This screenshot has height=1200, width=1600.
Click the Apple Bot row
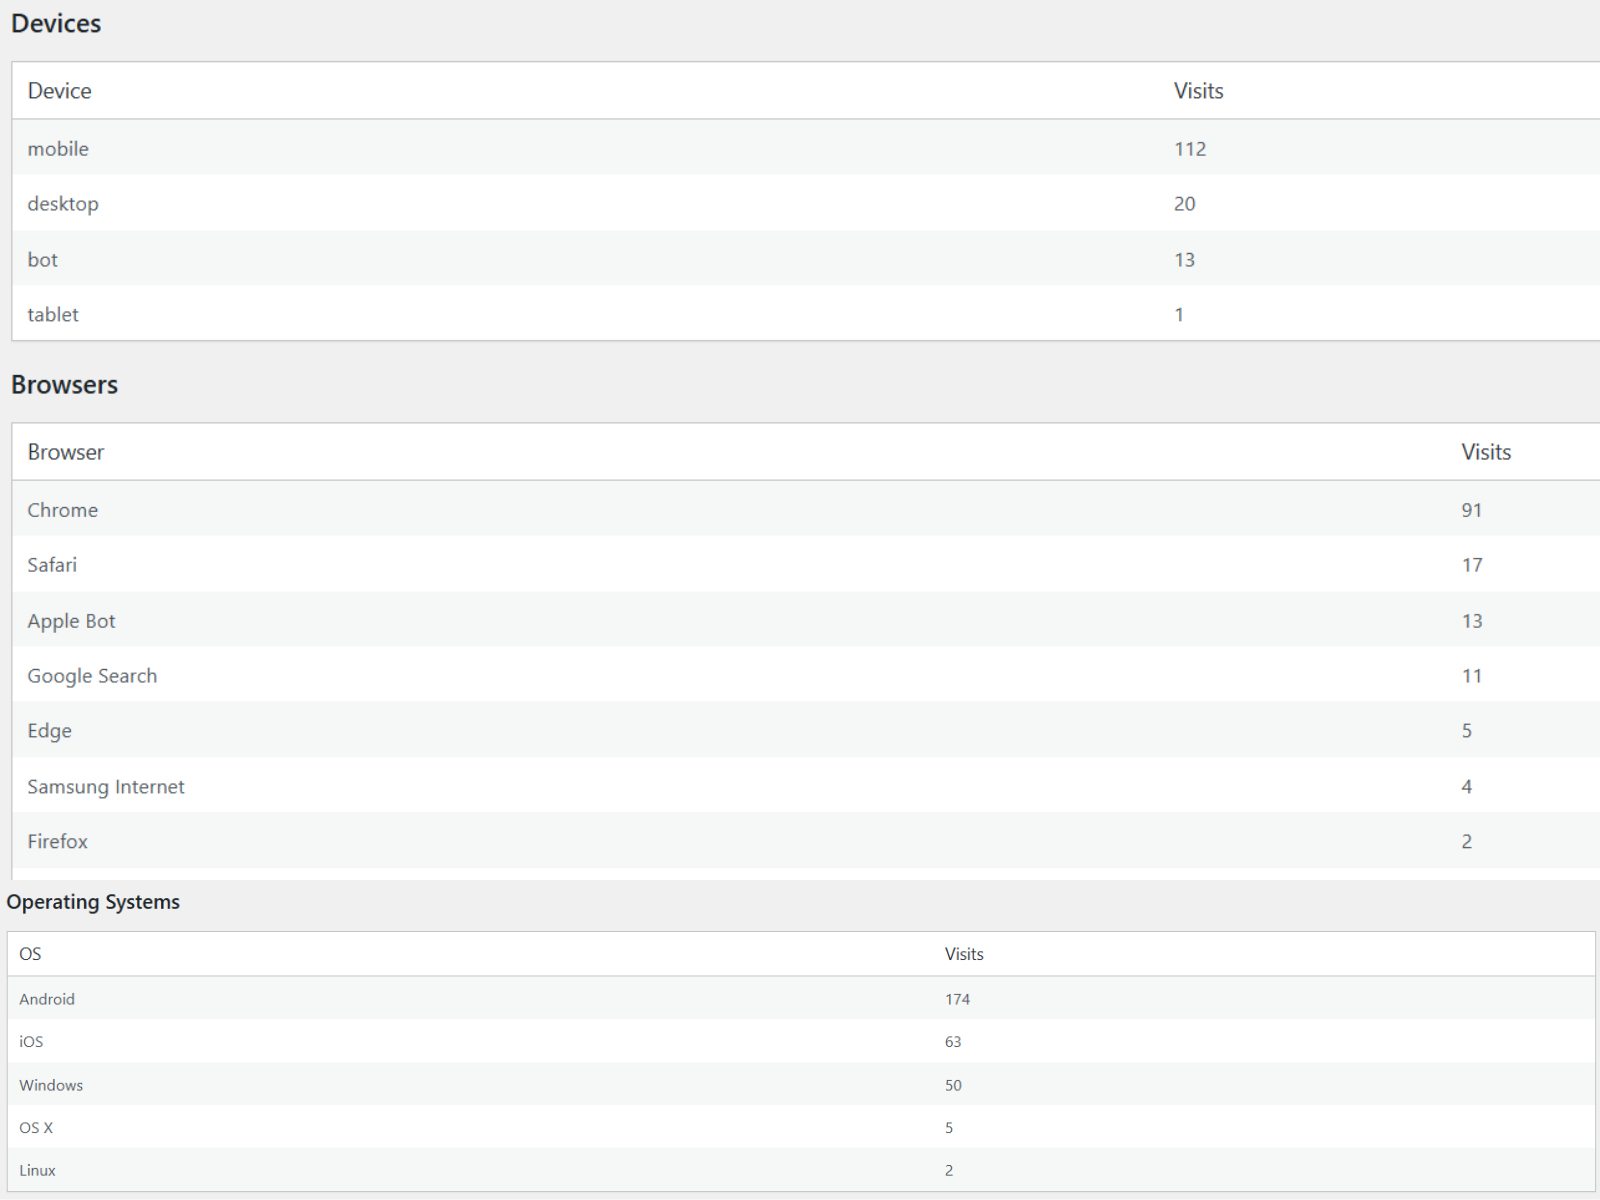click(71, 621)
